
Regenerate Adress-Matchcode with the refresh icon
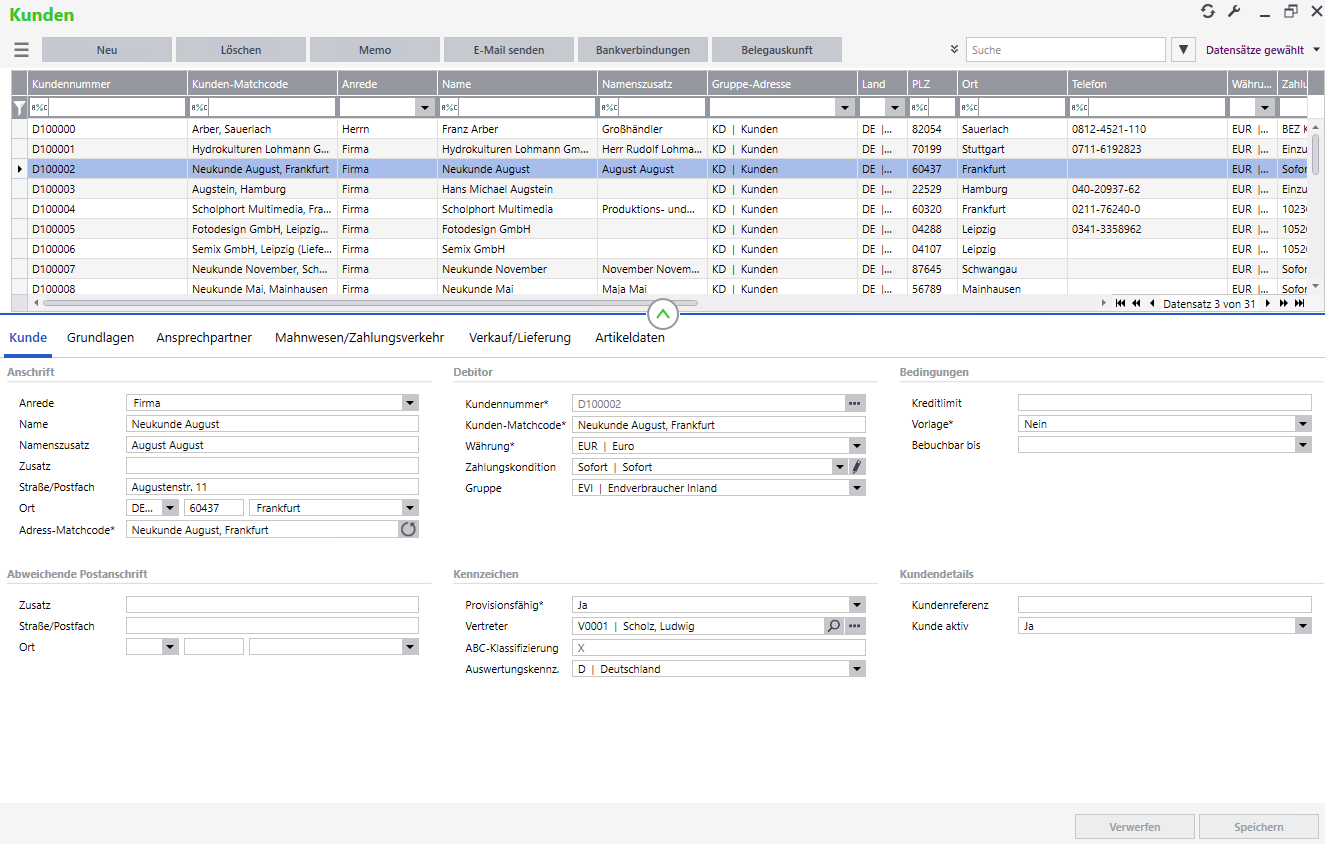(x=408, y=529)
